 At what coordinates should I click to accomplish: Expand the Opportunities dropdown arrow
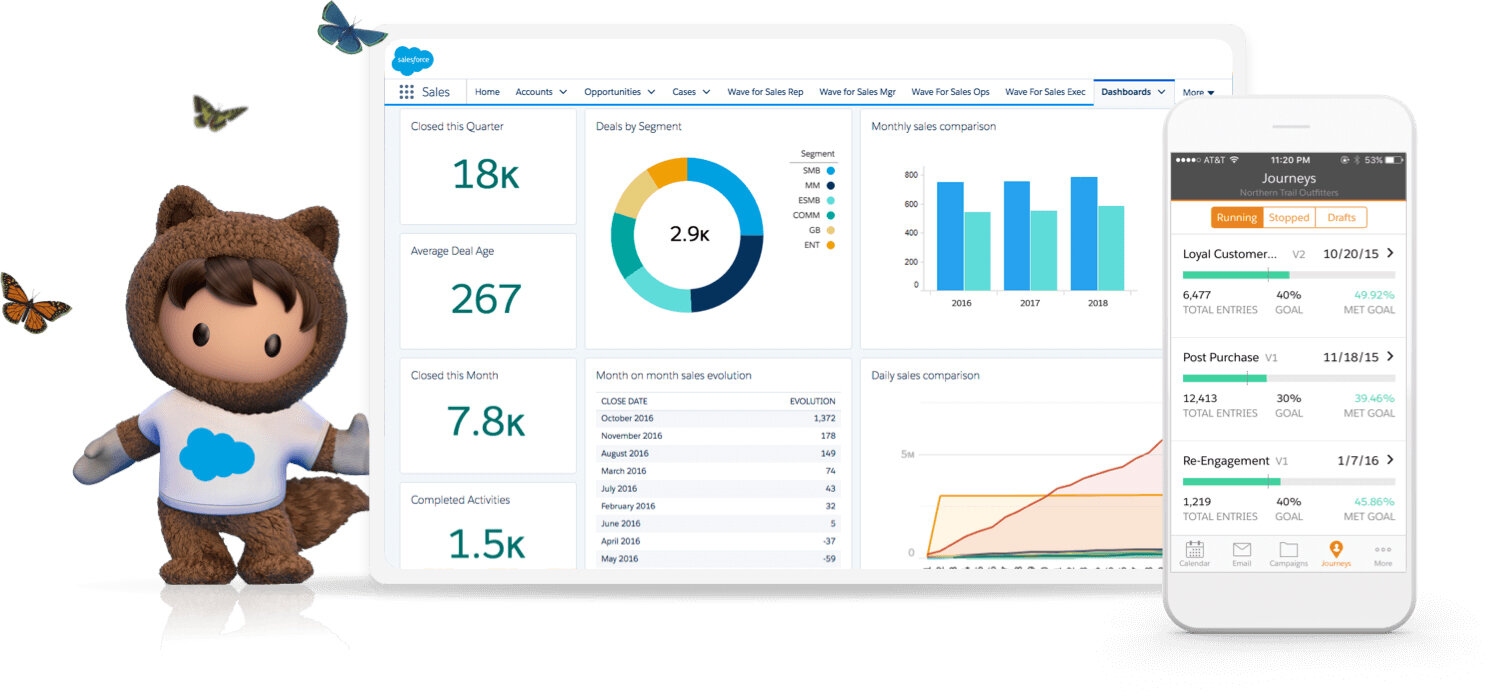click(651, 92)
